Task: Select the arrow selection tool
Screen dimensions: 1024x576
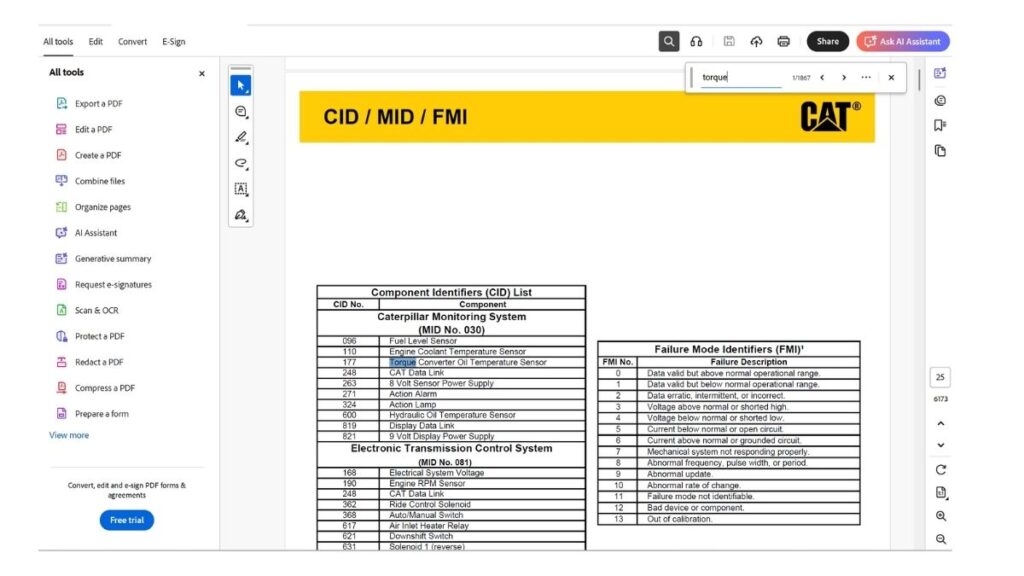Action: [240, 86]
